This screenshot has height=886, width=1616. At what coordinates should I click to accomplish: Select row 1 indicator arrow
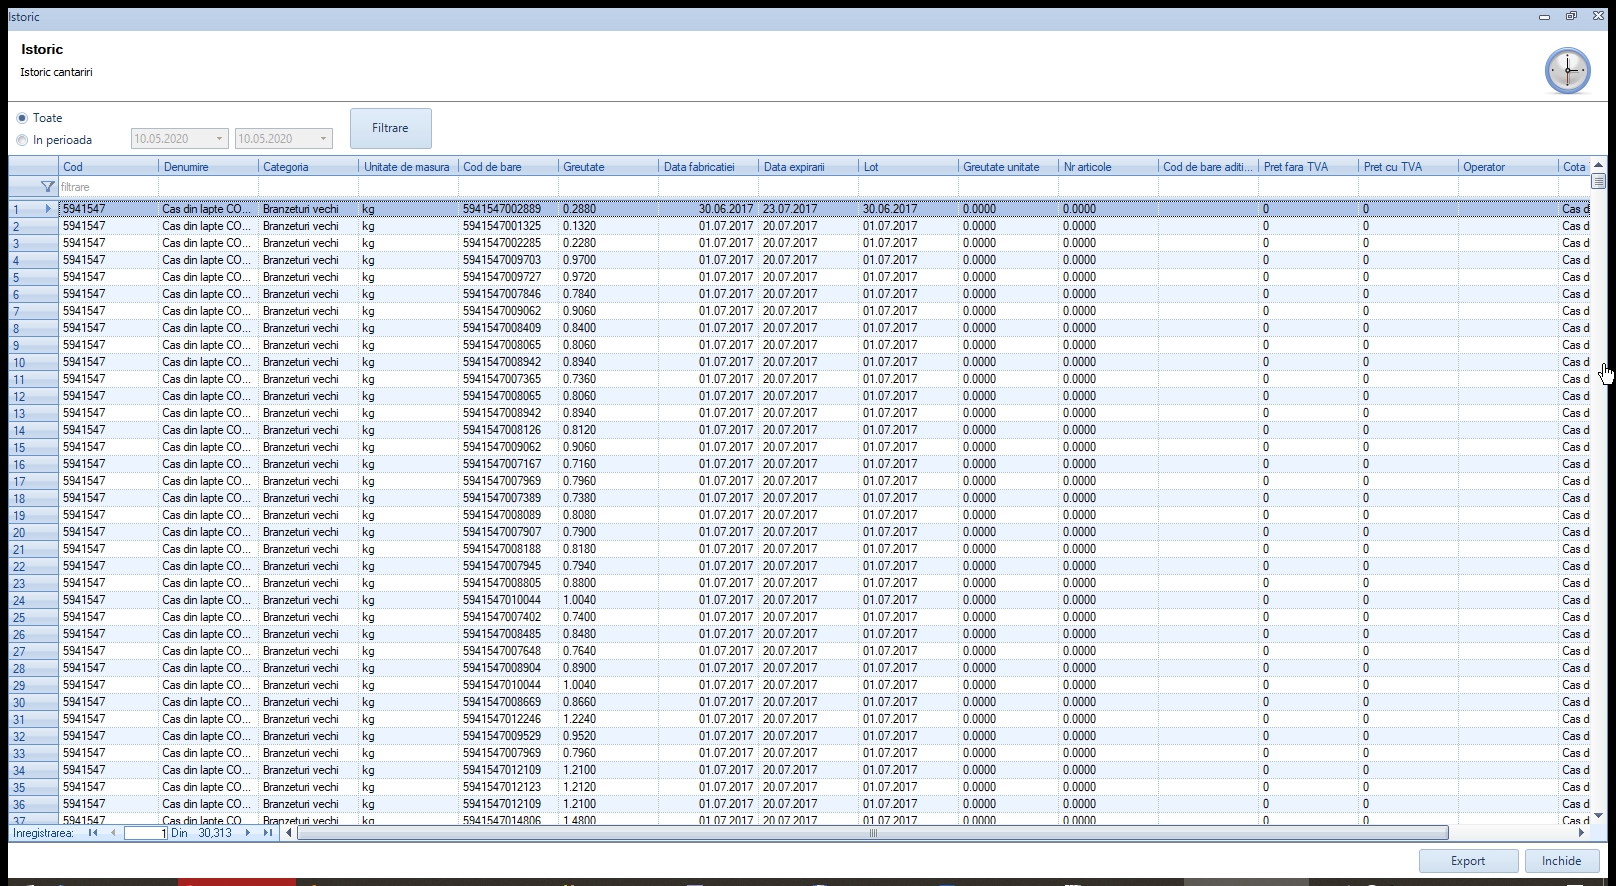pyautogui.click(x=47, y=209)
